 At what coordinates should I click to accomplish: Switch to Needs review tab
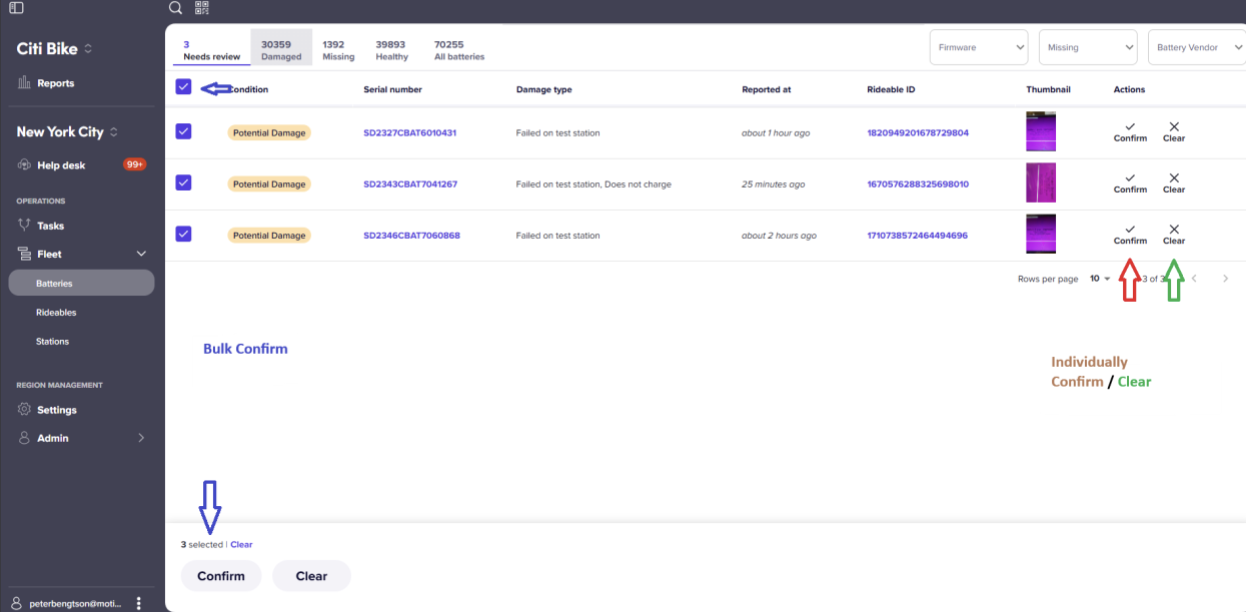[x=211, y=50]
